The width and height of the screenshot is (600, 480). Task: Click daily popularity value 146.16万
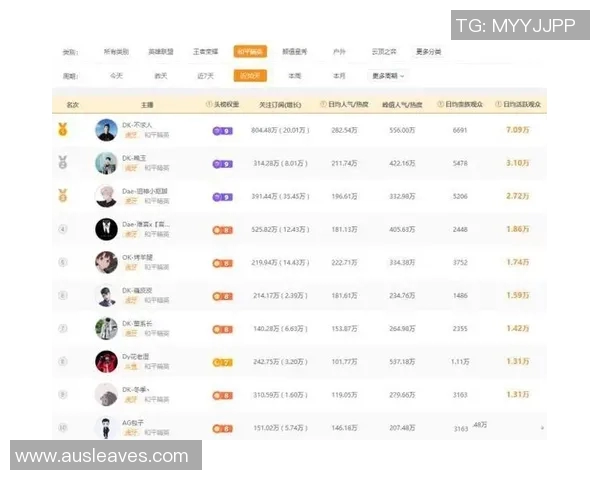point(344,428)
